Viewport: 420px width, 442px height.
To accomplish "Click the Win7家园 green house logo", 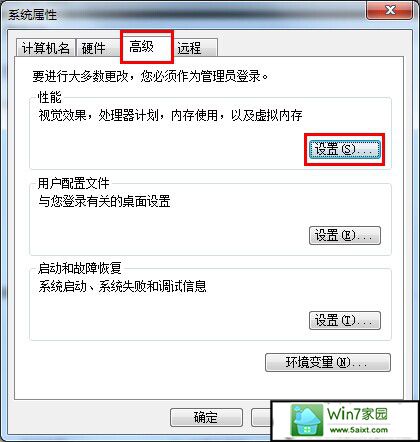I will pyautogui.click(x=307, y=420).
